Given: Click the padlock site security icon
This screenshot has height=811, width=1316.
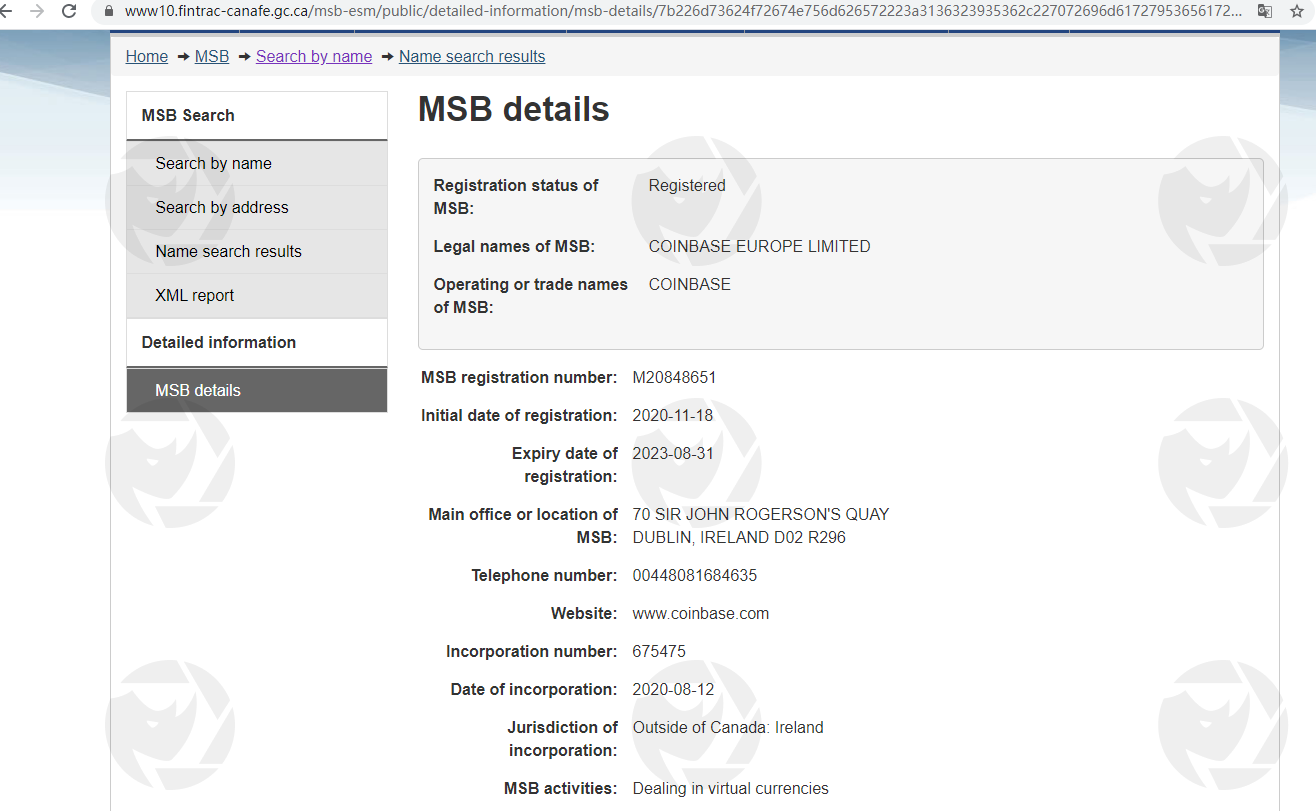Looking at the screenshot, I should (108, 11).
